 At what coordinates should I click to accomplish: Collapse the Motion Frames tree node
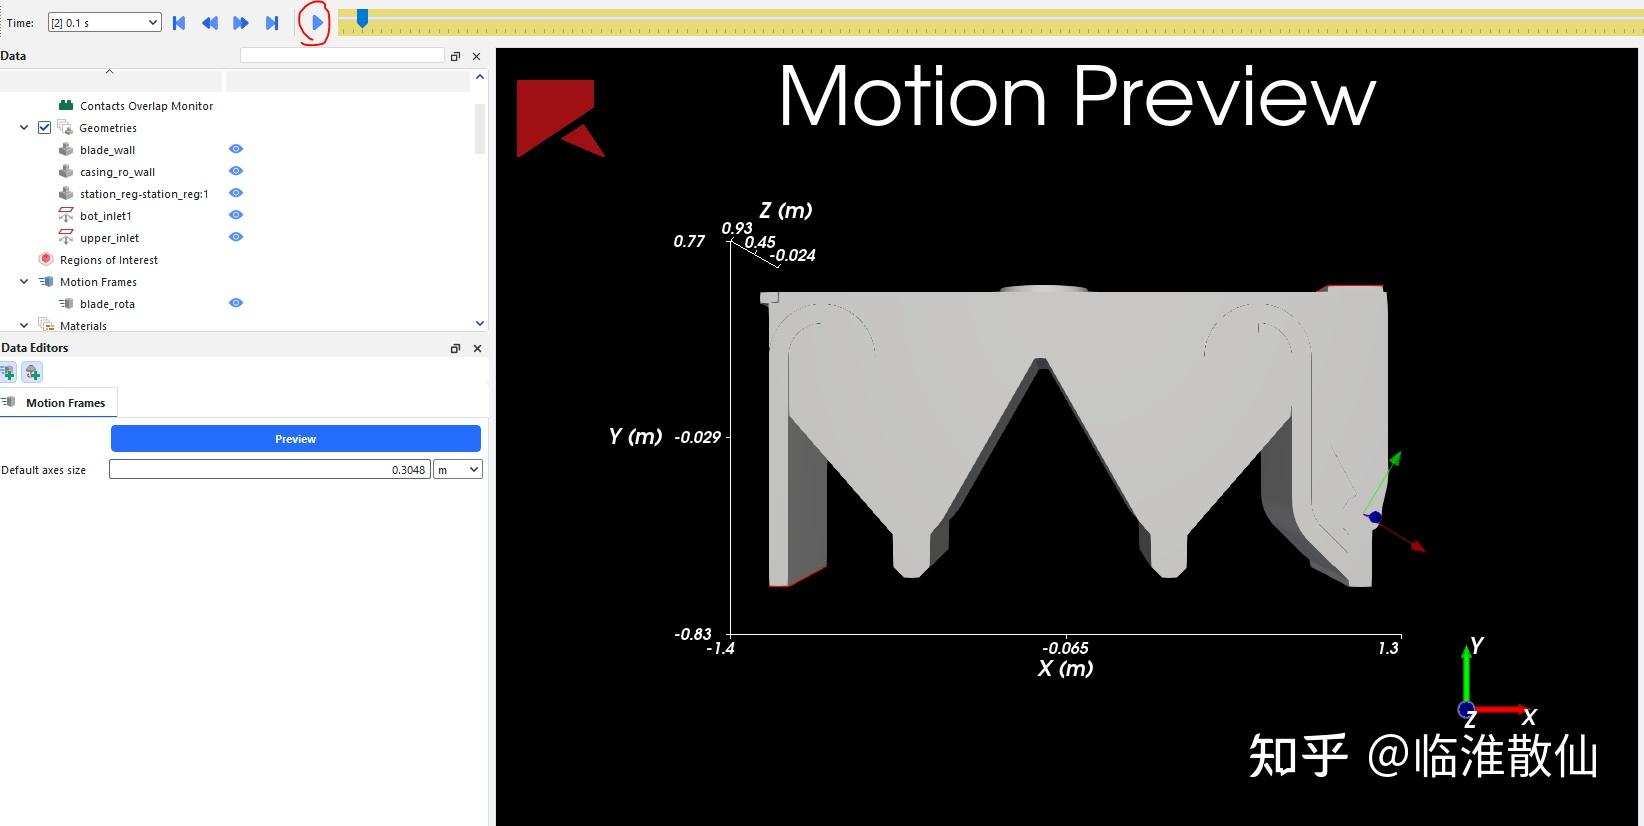[x=24, y=282]
